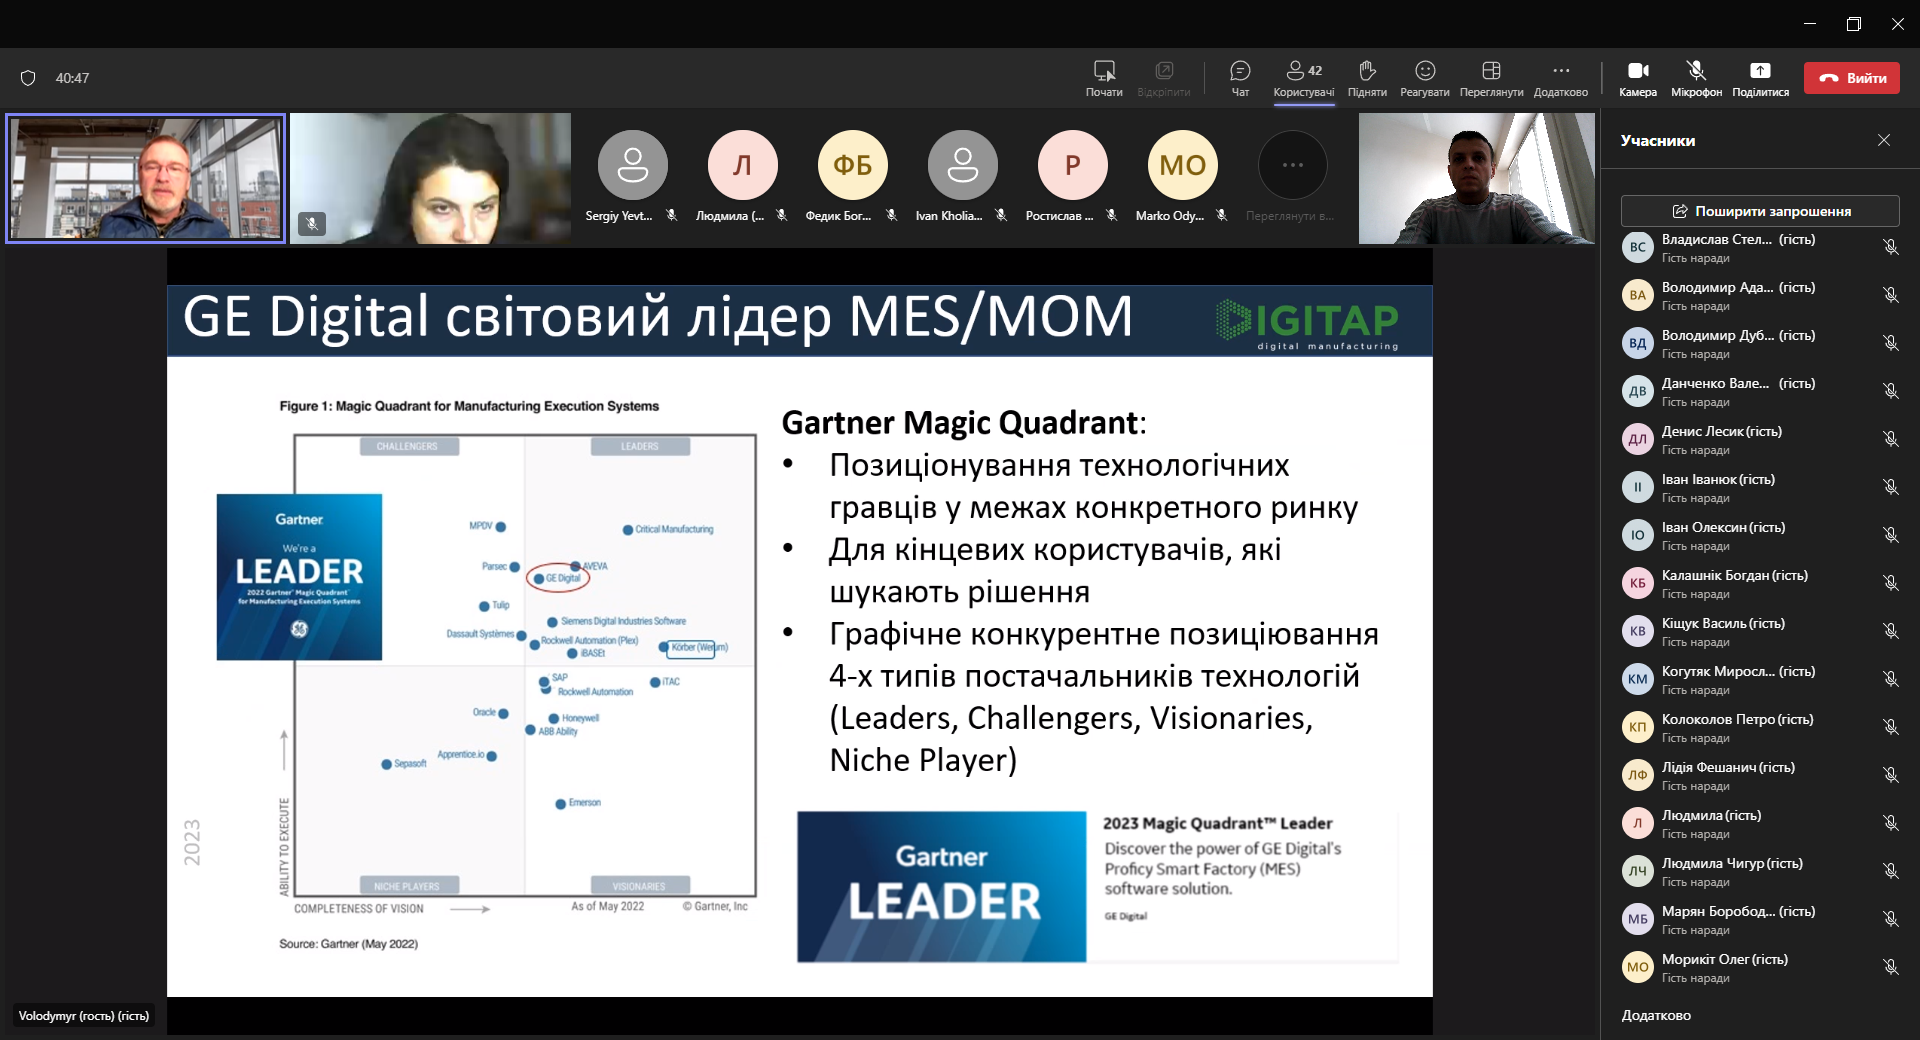Select Sergiy Yevt... participant tile
Viewport: 1920px width, 1040px height.
(632, 177)
